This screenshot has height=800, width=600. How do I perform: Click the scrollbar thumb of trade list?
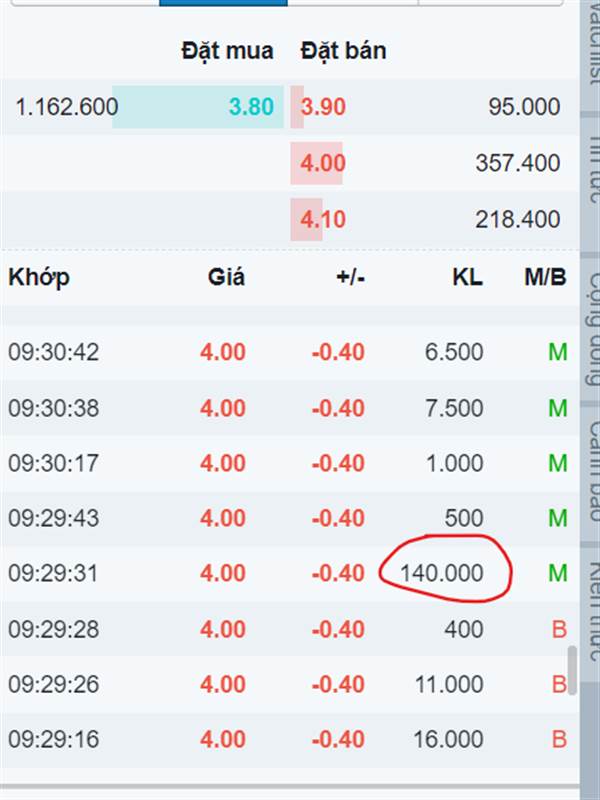(x=572, y=670)
